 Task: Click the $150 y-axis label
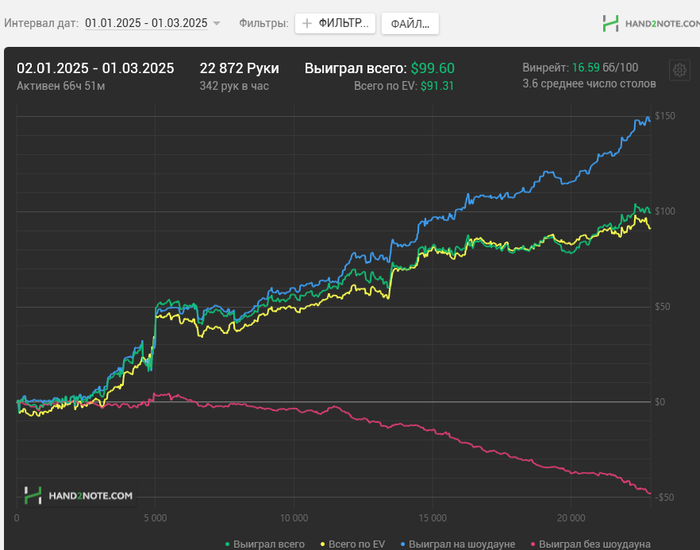(x=665, y=116)
